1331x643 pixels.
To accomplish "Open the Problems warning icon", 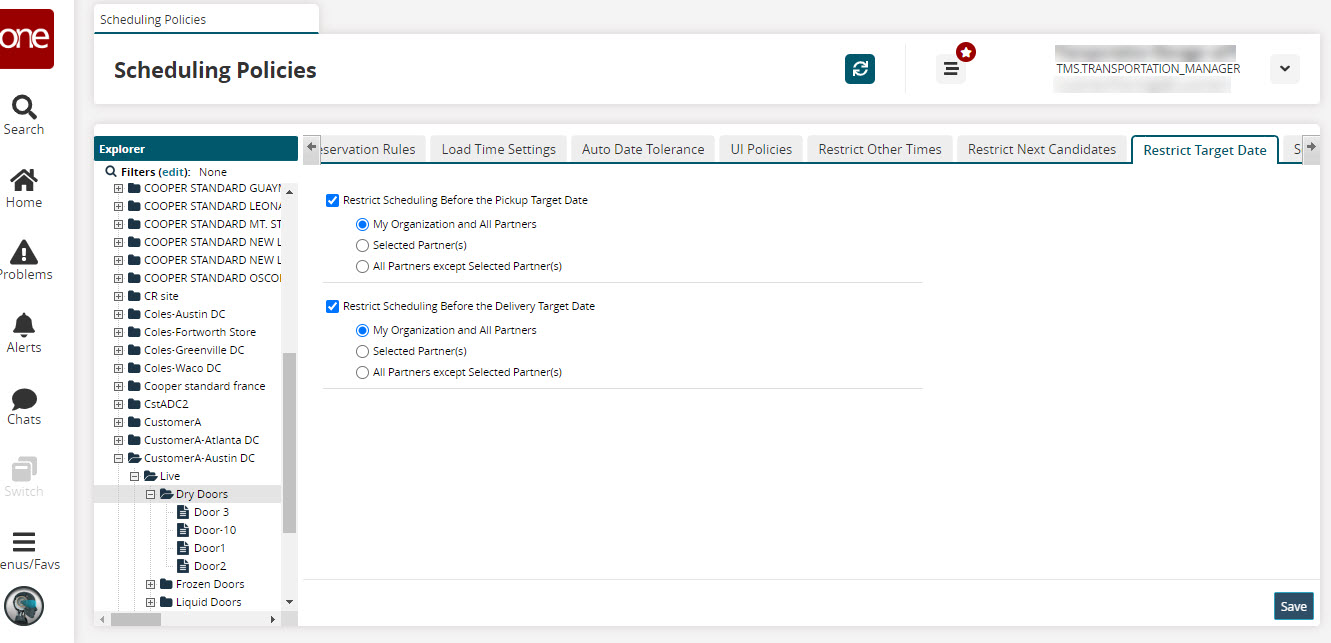I will coord(24,253).
